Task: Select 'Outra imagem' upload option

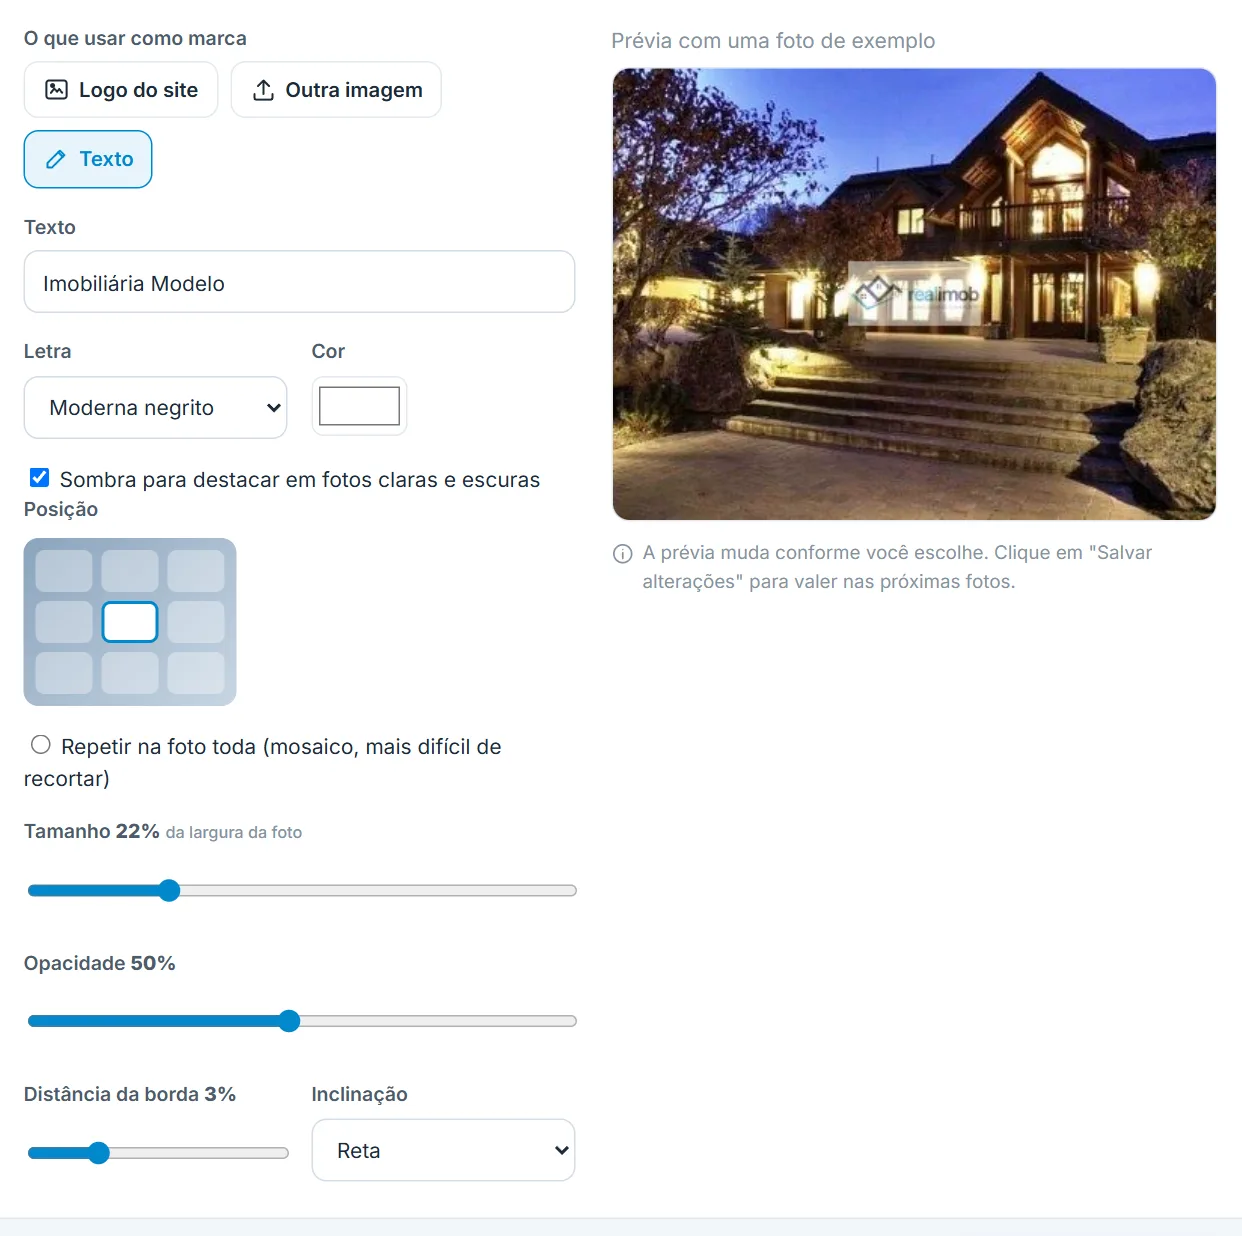Action: click(336, 90)
